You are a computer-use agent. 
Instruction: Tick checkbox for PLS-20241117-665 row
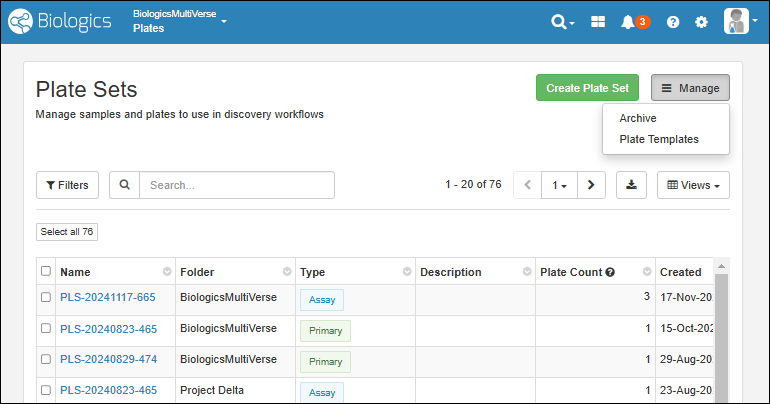(46, 297)
